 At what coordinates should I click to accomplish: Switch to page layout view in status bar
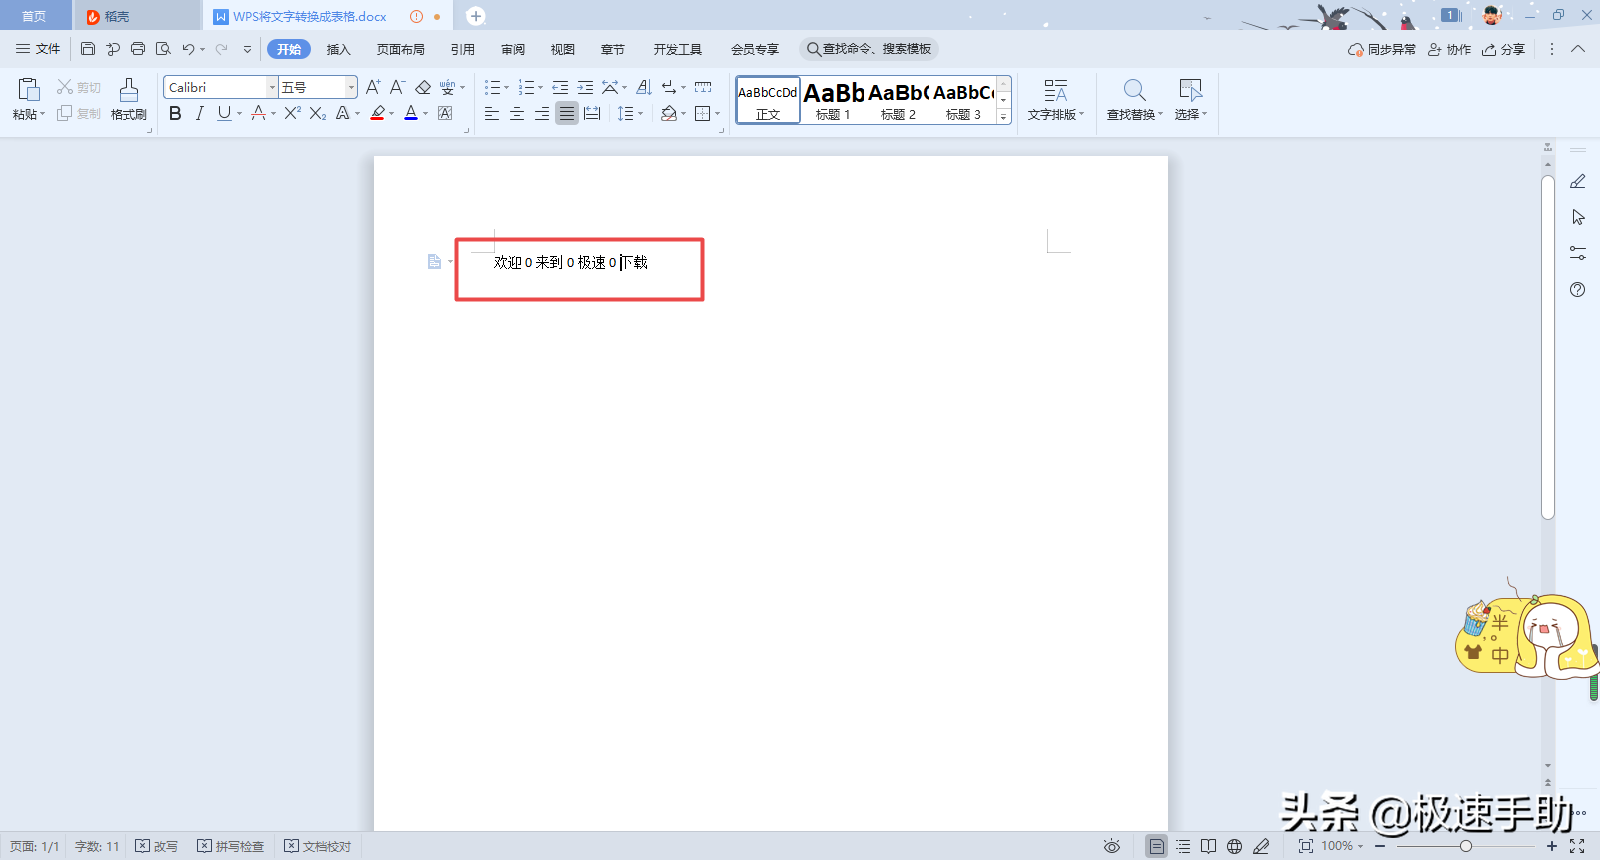click(x=1156, y=846)
